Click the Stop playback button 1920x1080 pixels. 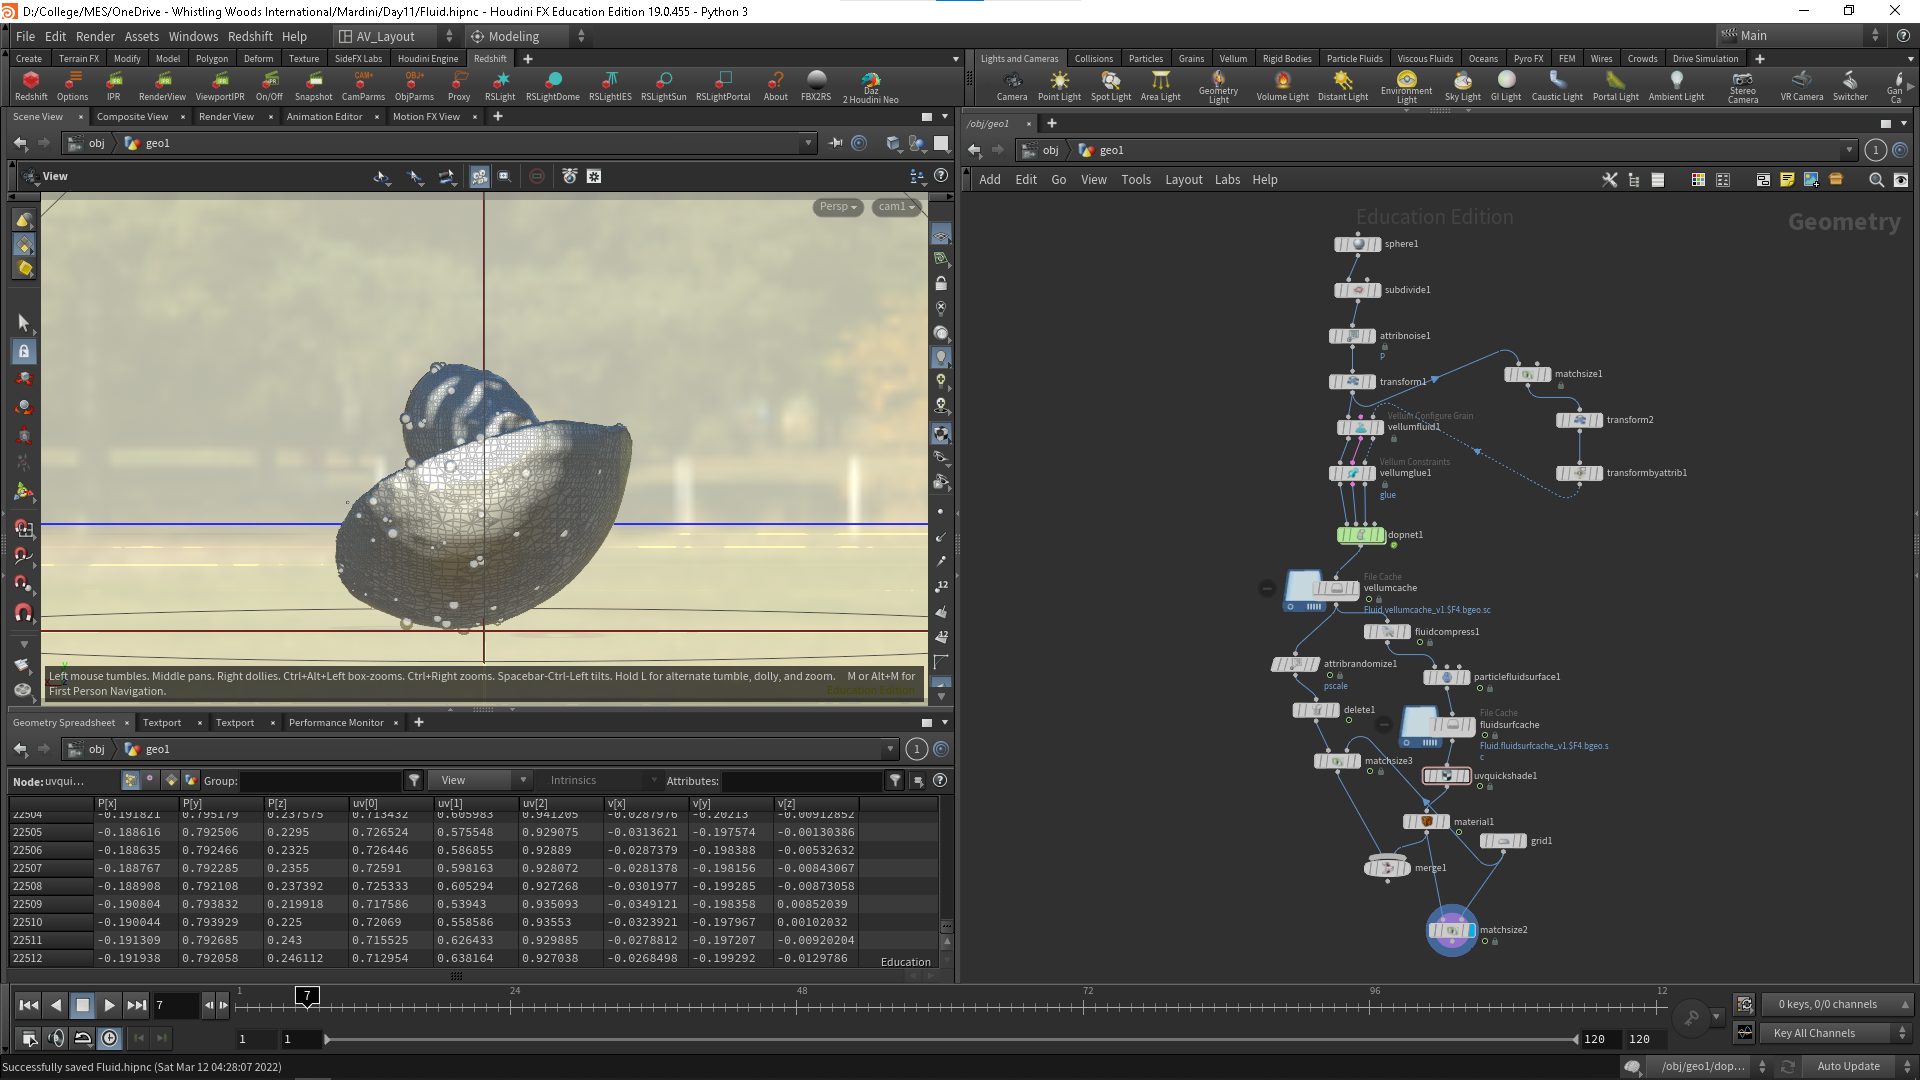point(83,1005)
